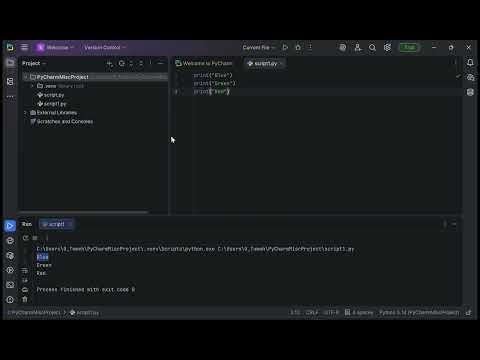Viewport: 480px width, 360px height.
Task: Select the Run tool window icon
Action: [x=10, y=226]
